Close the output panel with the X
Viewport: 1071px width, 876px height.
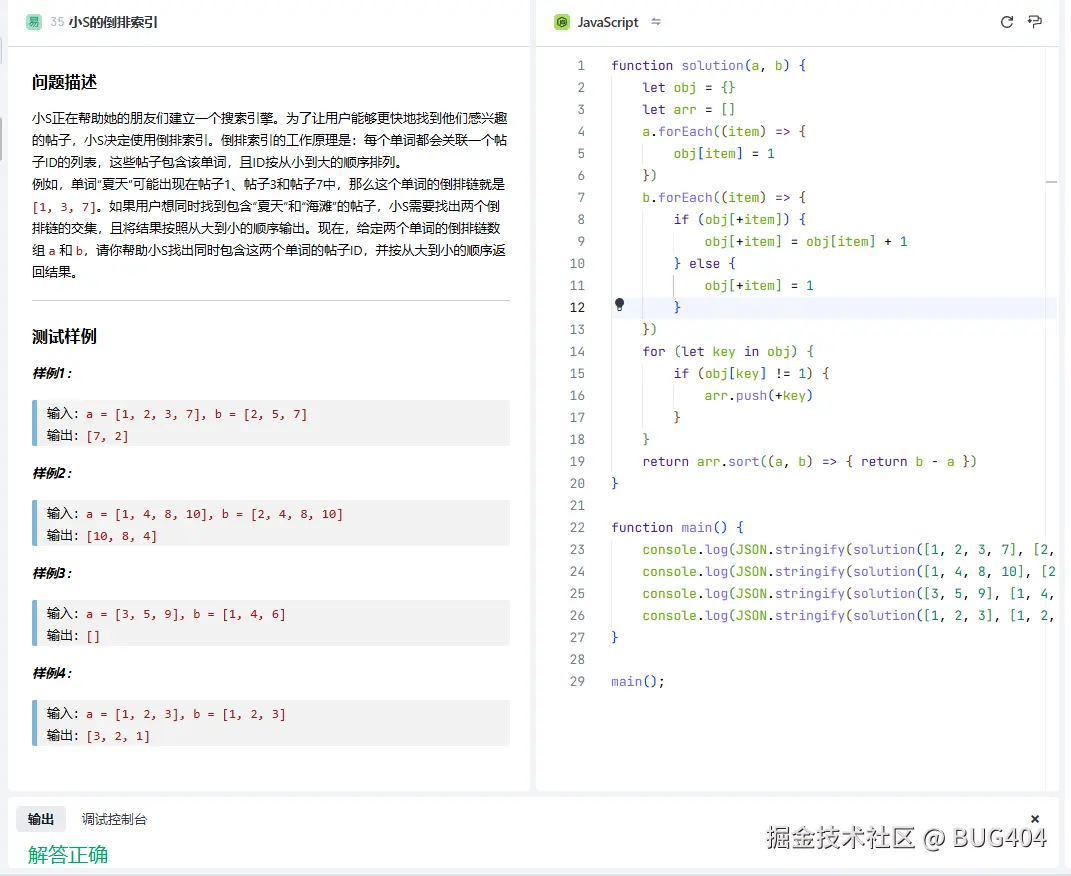click(x=1035, y=818)
